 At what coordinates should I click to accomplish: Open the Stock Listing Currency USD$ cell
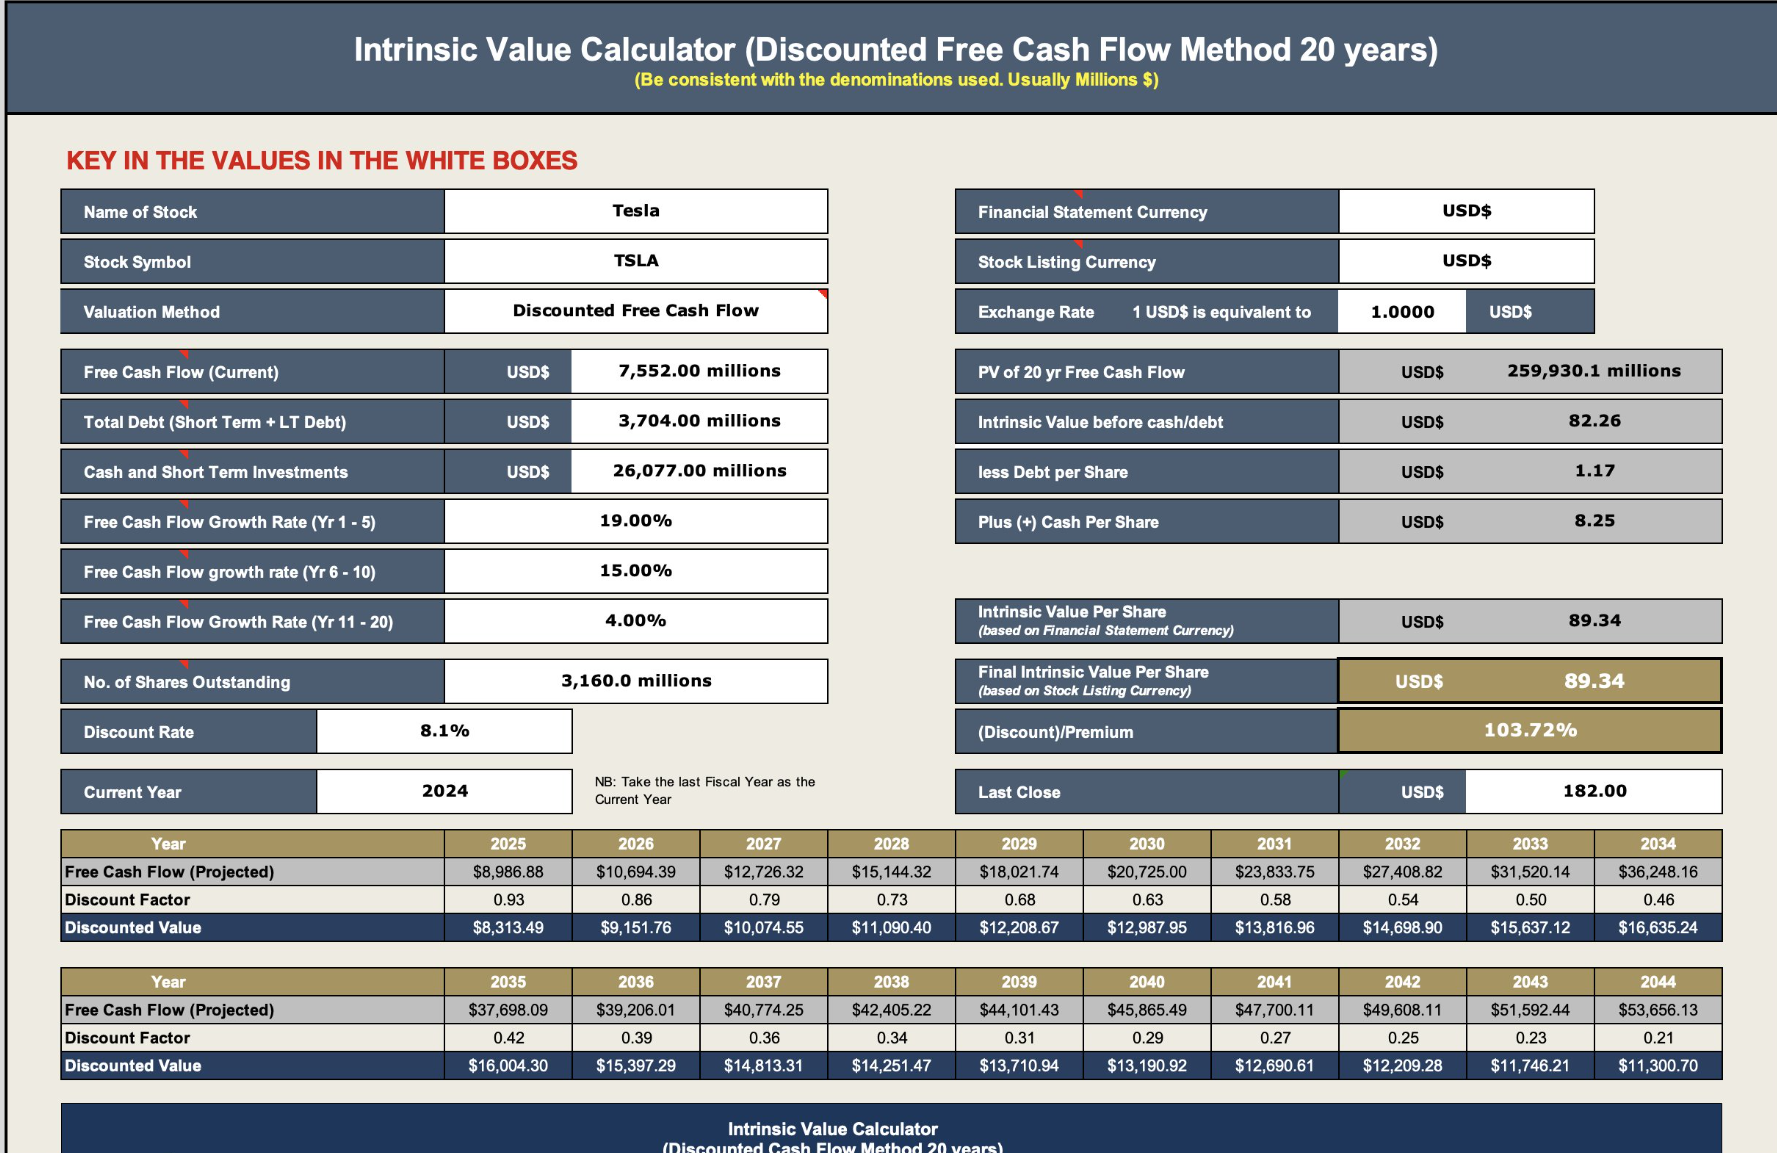click(1466, 261)
